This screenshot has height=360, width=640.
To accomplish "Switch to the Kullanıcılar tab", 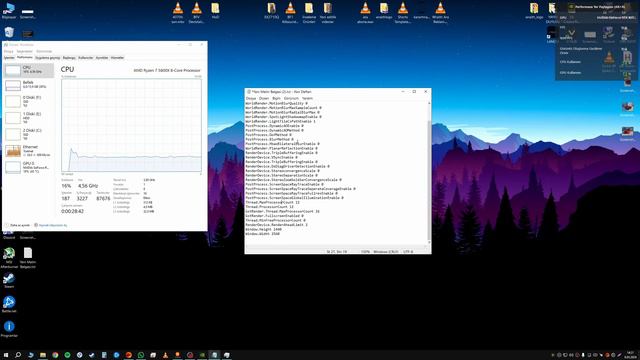I will click(86, 58).
